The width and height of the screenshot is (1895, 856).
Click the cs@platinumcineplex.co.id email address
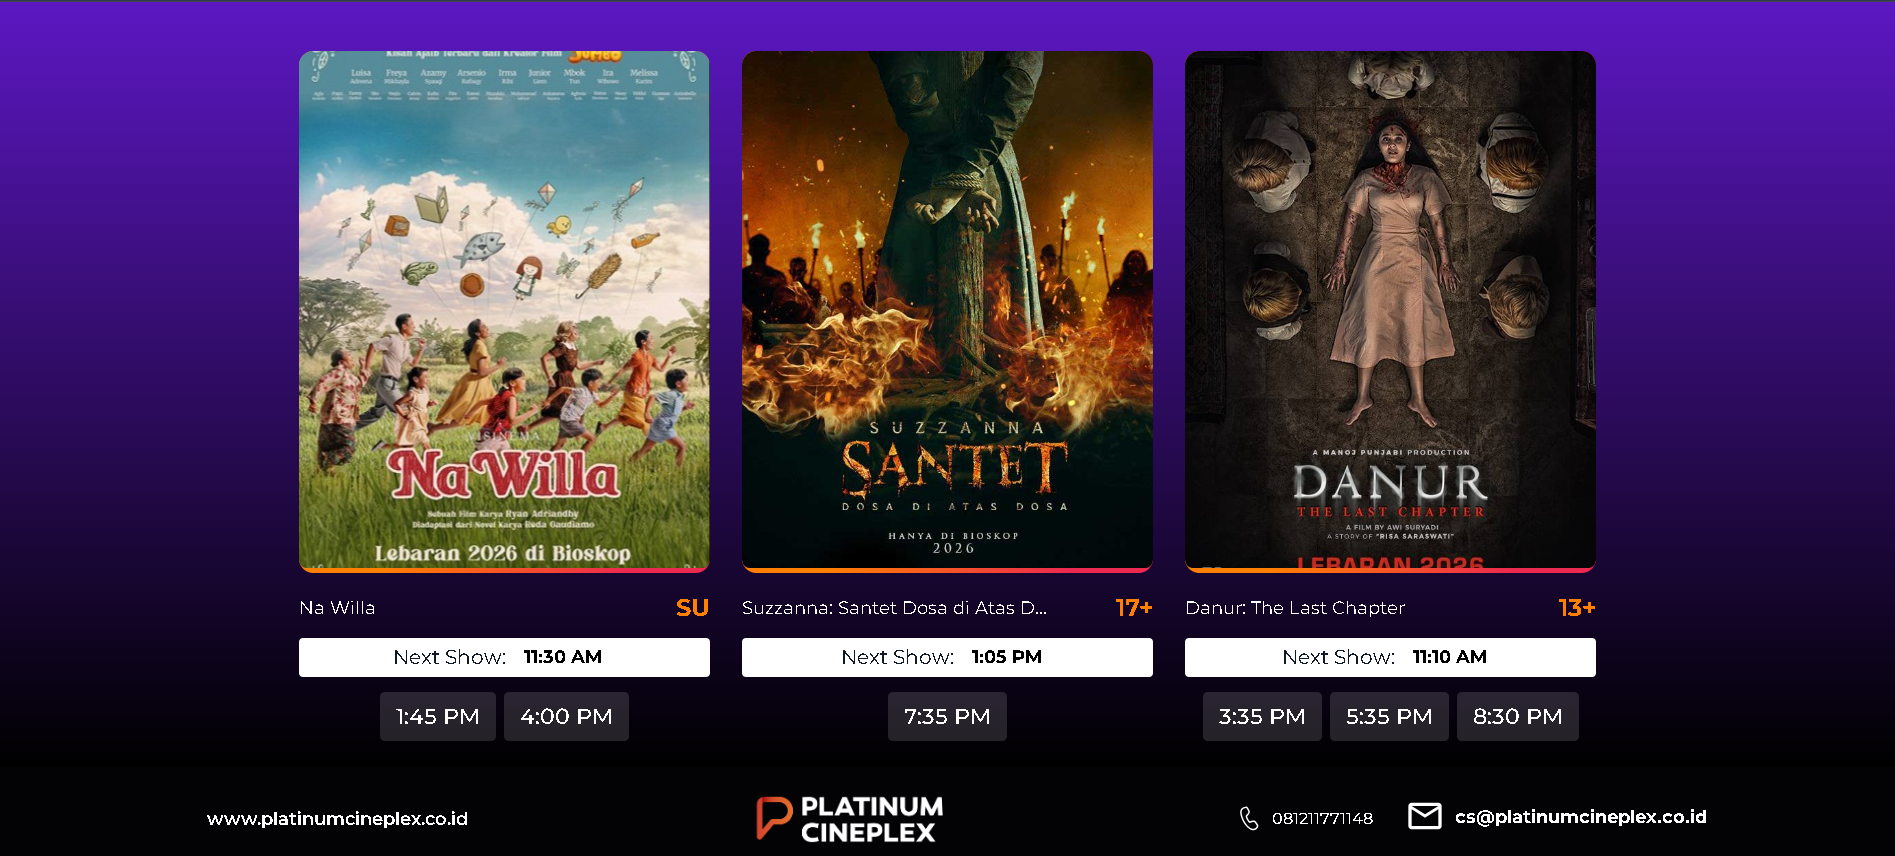coord(1581,817)
